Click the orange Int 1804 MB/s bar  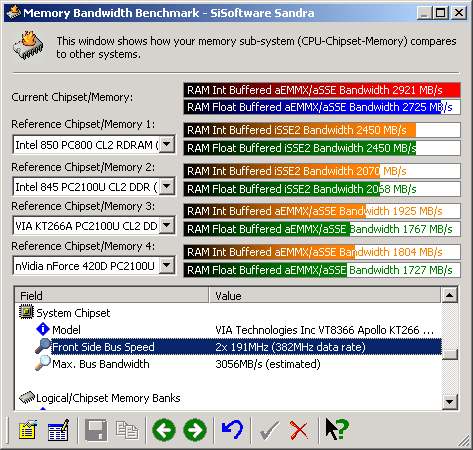click(322, 252)
